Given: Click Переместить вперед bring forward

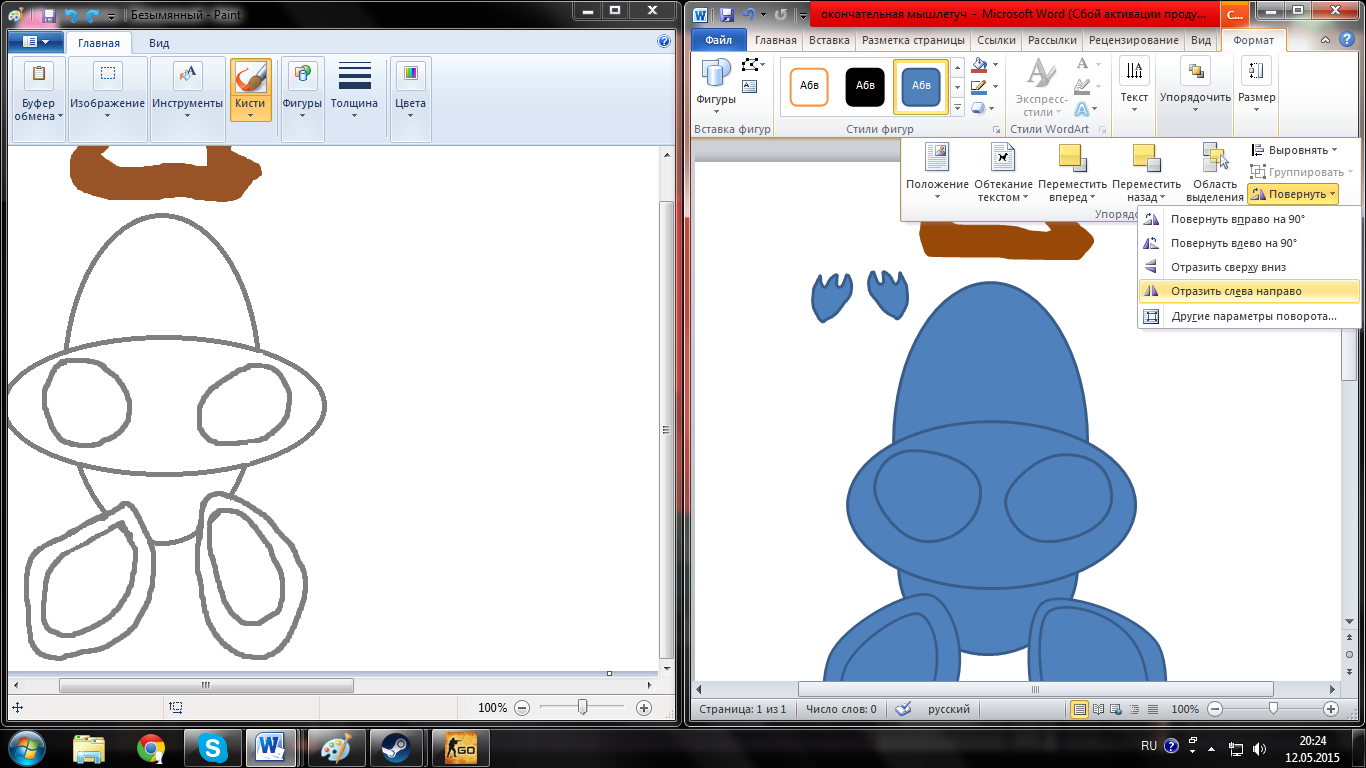Looking at the screenshot, I should (1072, 171).
